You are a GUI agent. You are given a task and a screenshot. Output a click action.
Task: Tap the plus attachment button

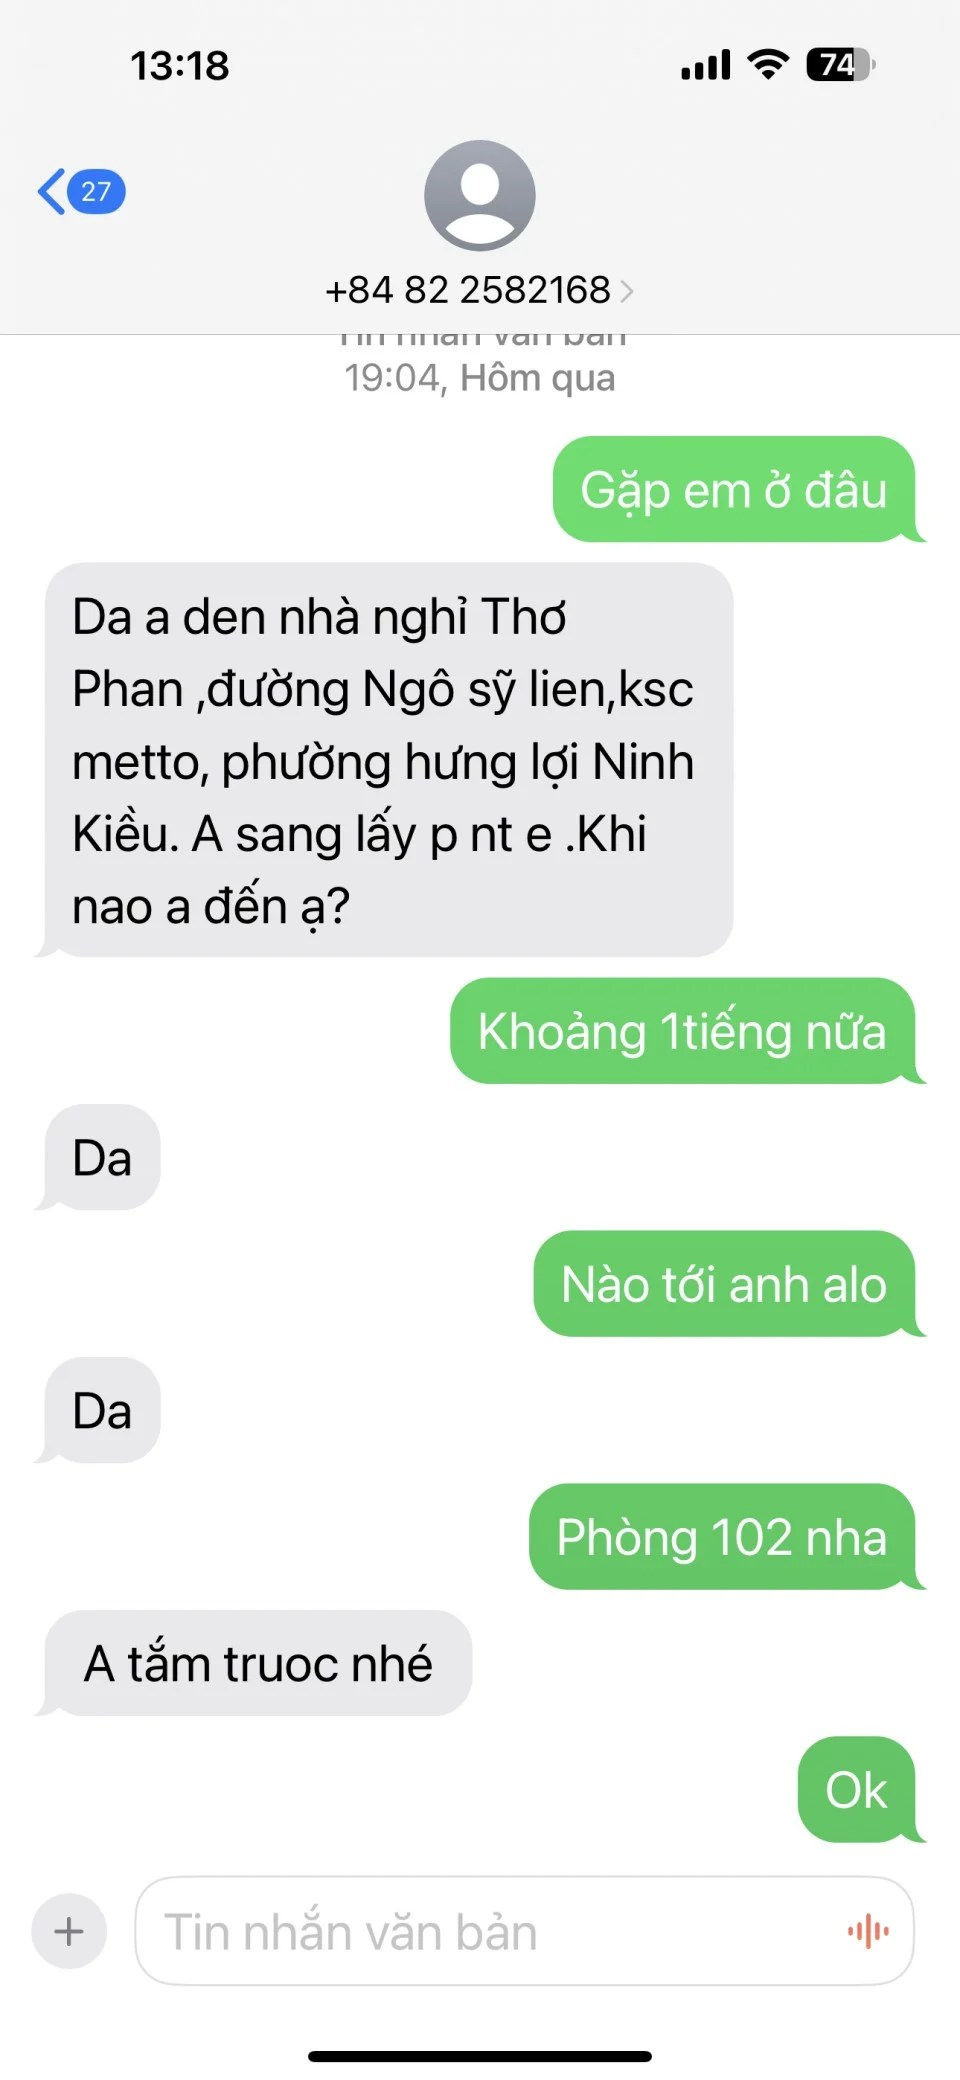[x=69, y=1931]
